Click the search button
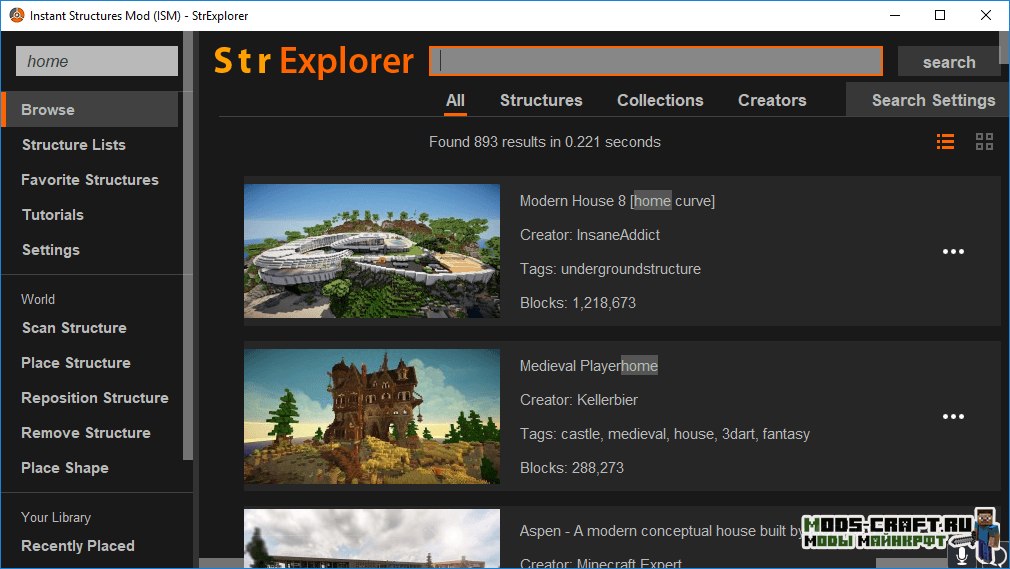 click(x=948, y=62)
